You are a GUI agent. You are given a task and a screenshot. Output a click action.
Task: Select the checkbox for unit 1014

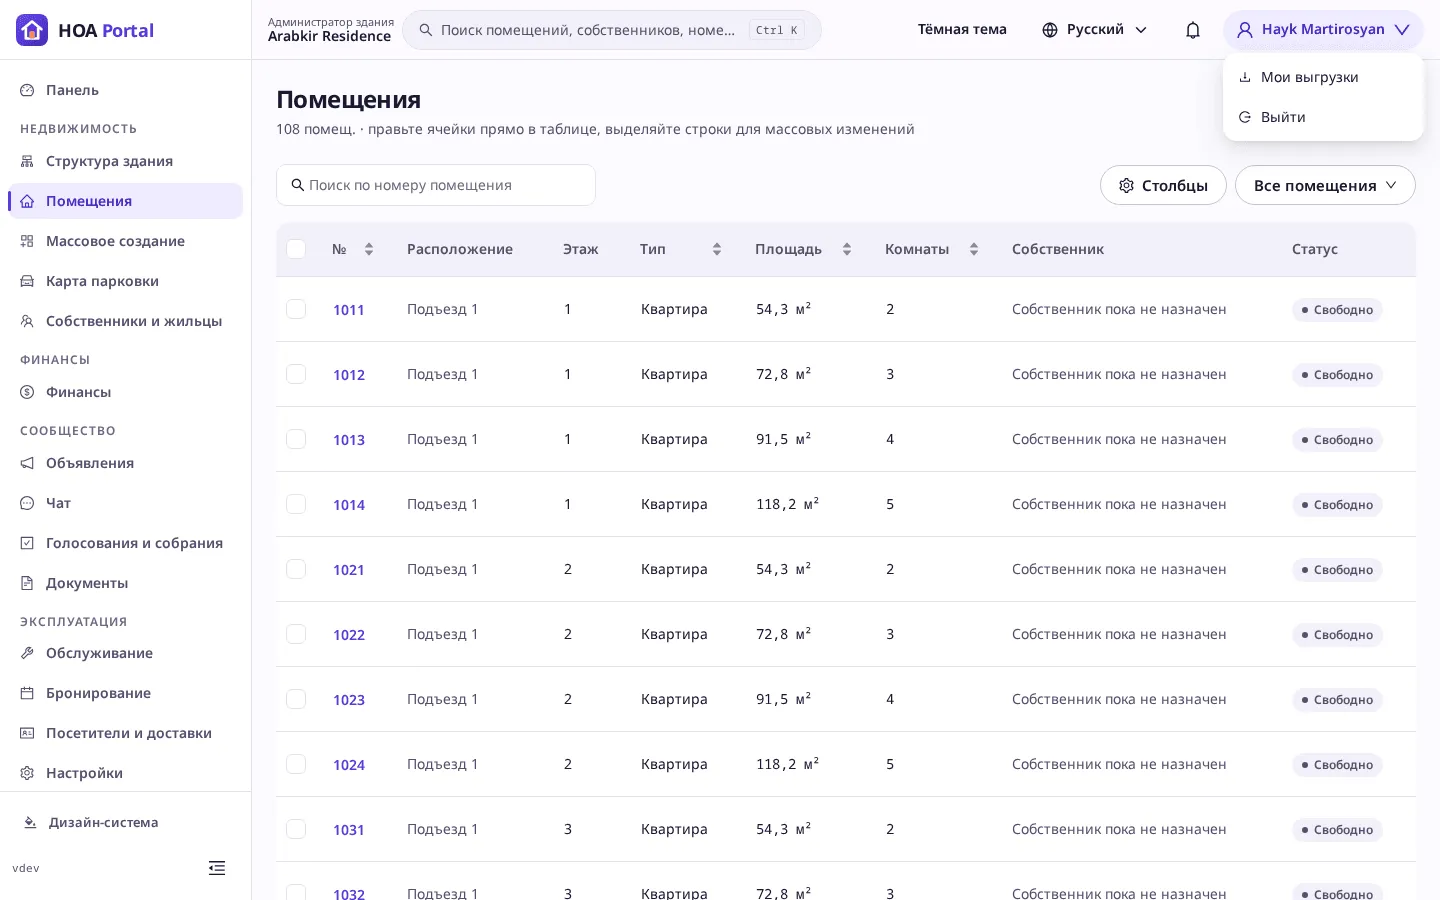click(x=296, y=504)
